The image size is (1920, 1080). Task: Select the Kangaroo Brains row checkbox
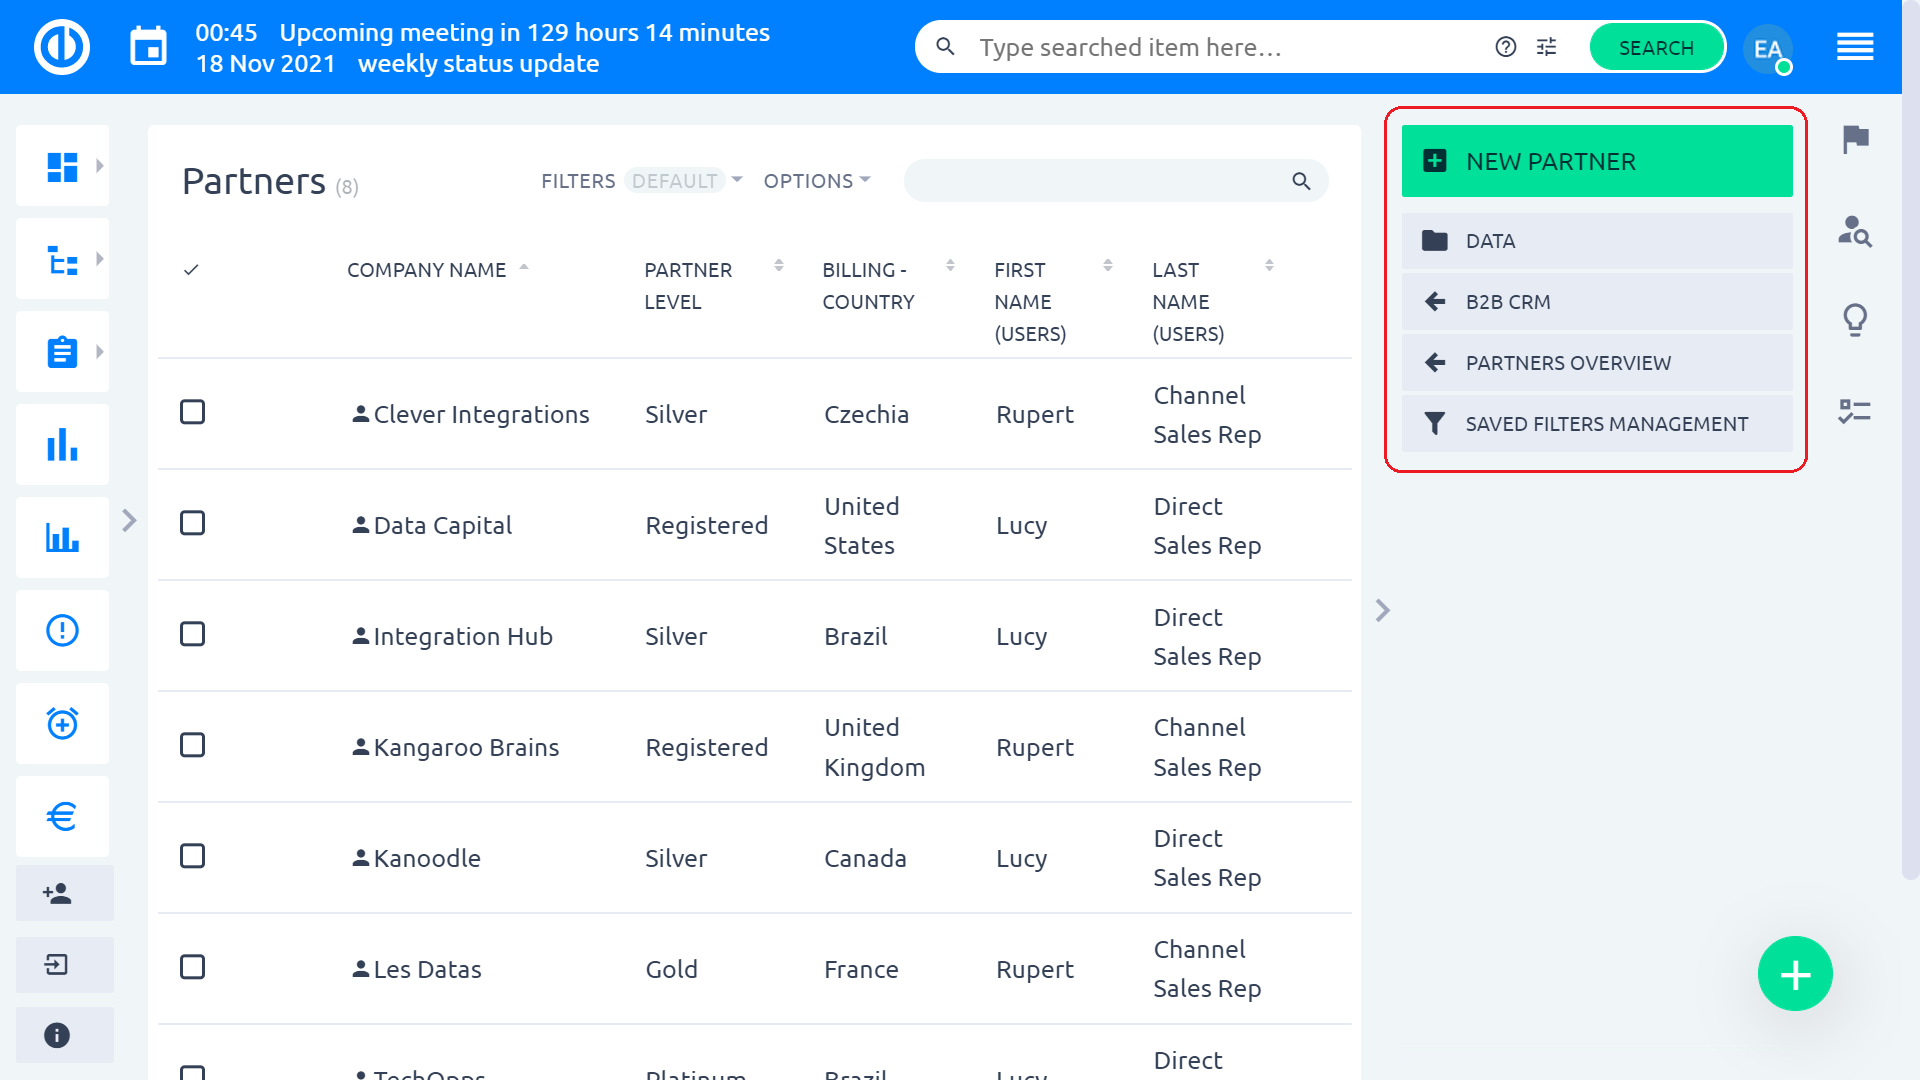192,746
